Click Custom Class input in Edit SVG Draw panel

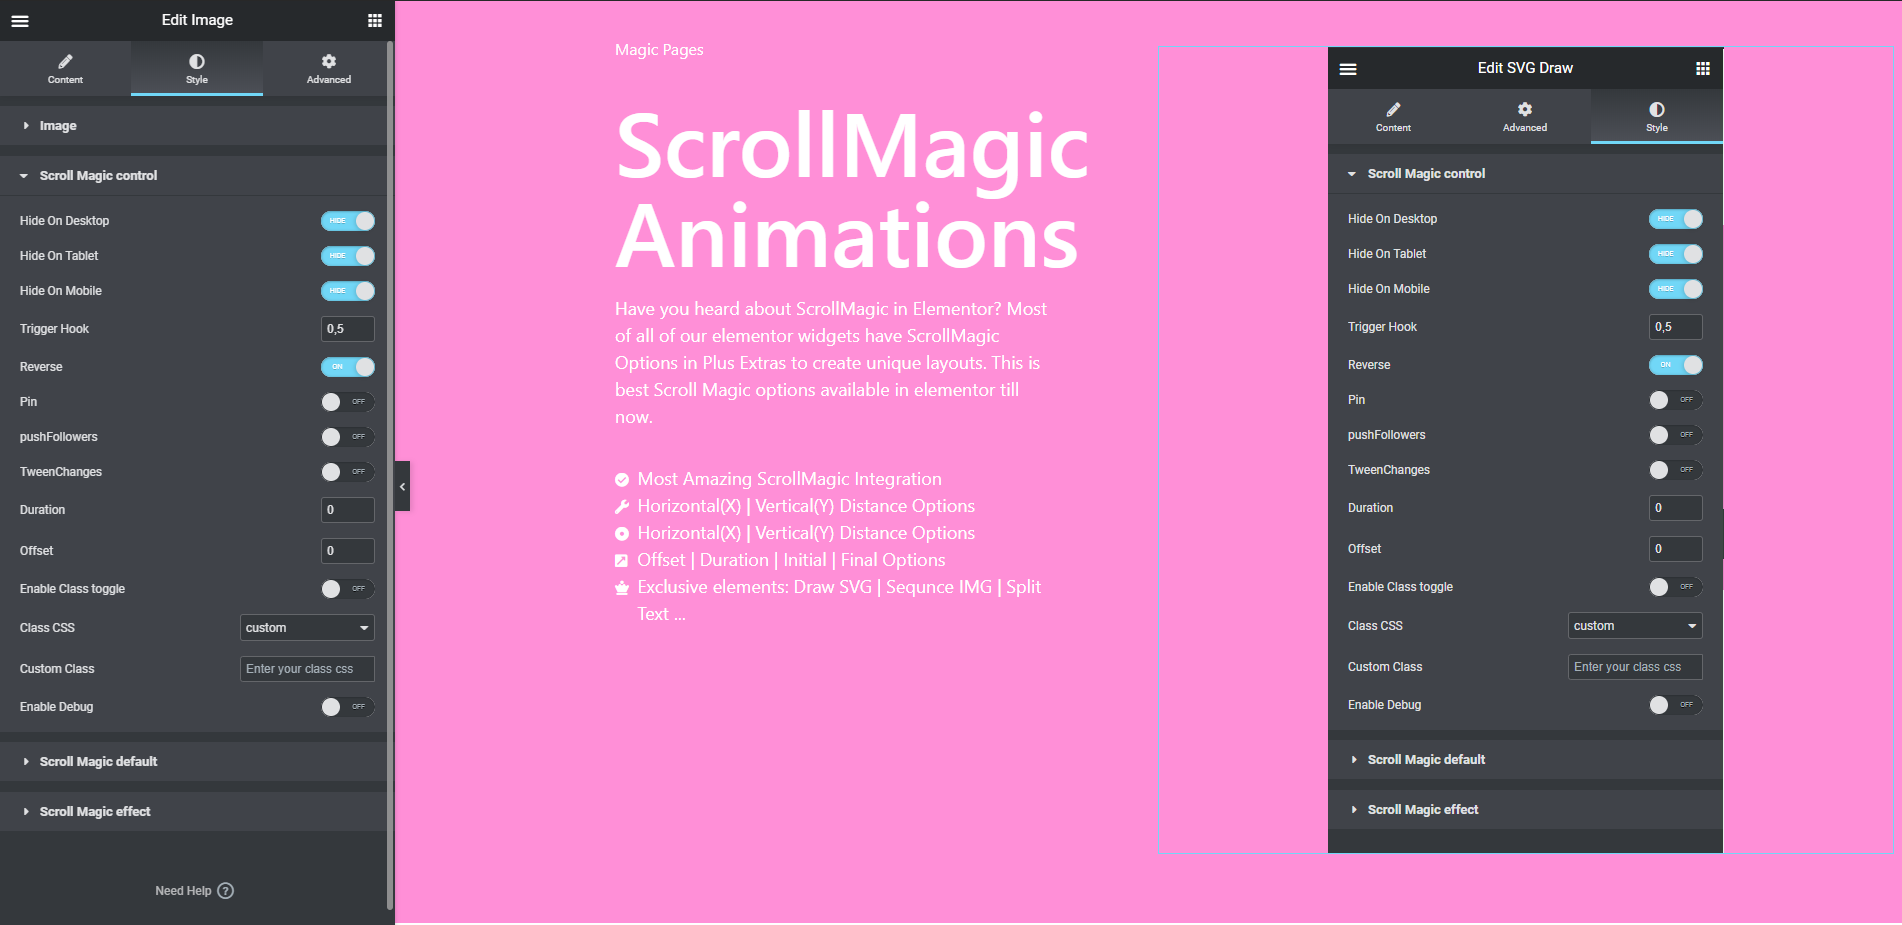[1635, 667]
